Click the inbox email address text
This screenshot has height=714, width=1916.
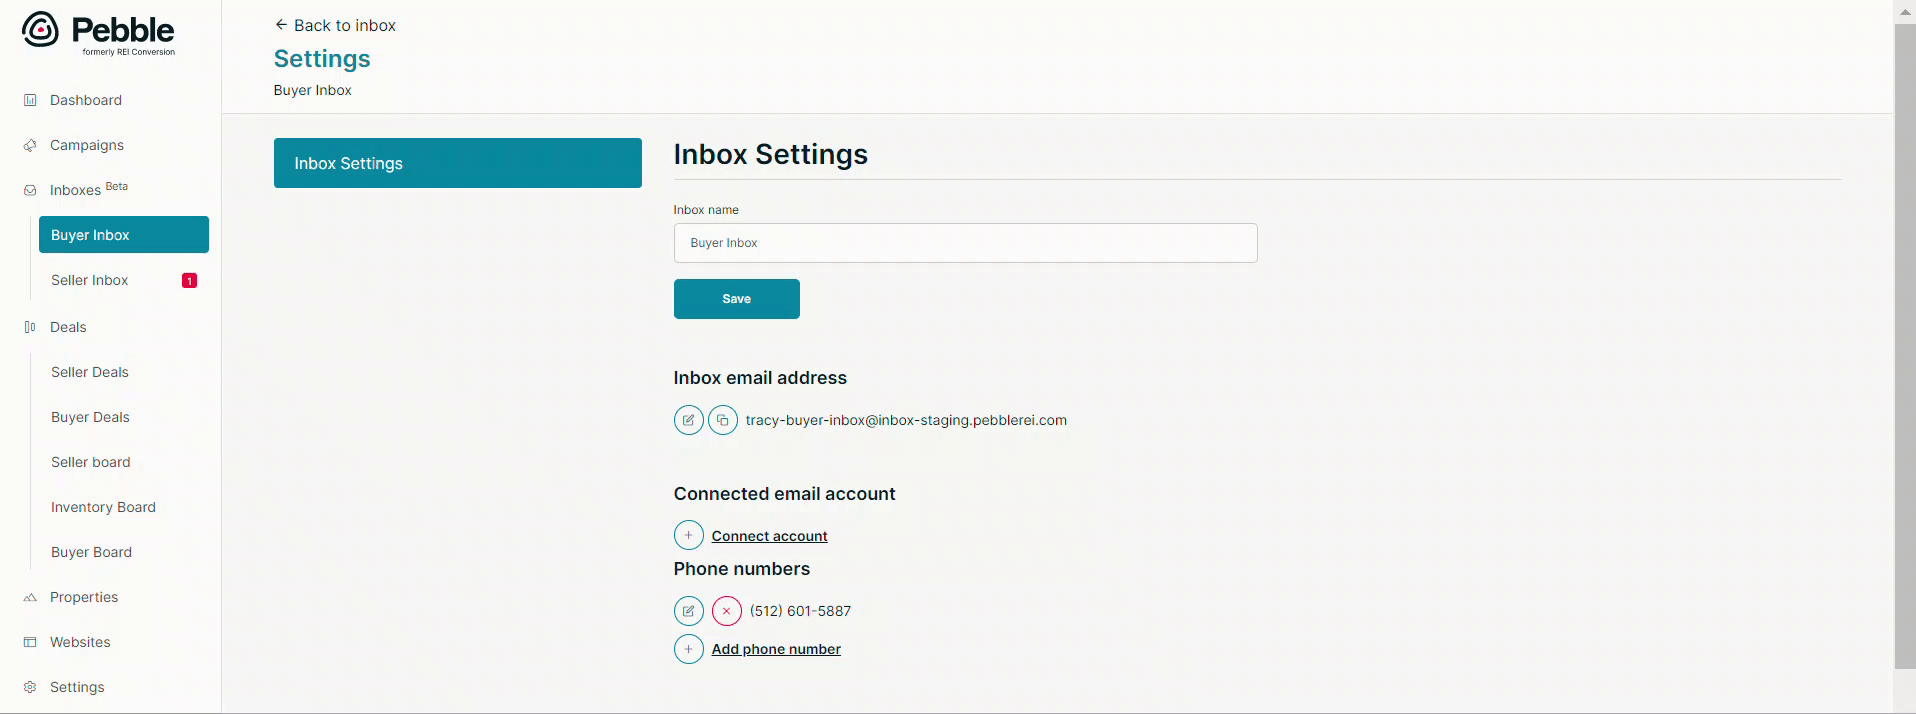906,420
